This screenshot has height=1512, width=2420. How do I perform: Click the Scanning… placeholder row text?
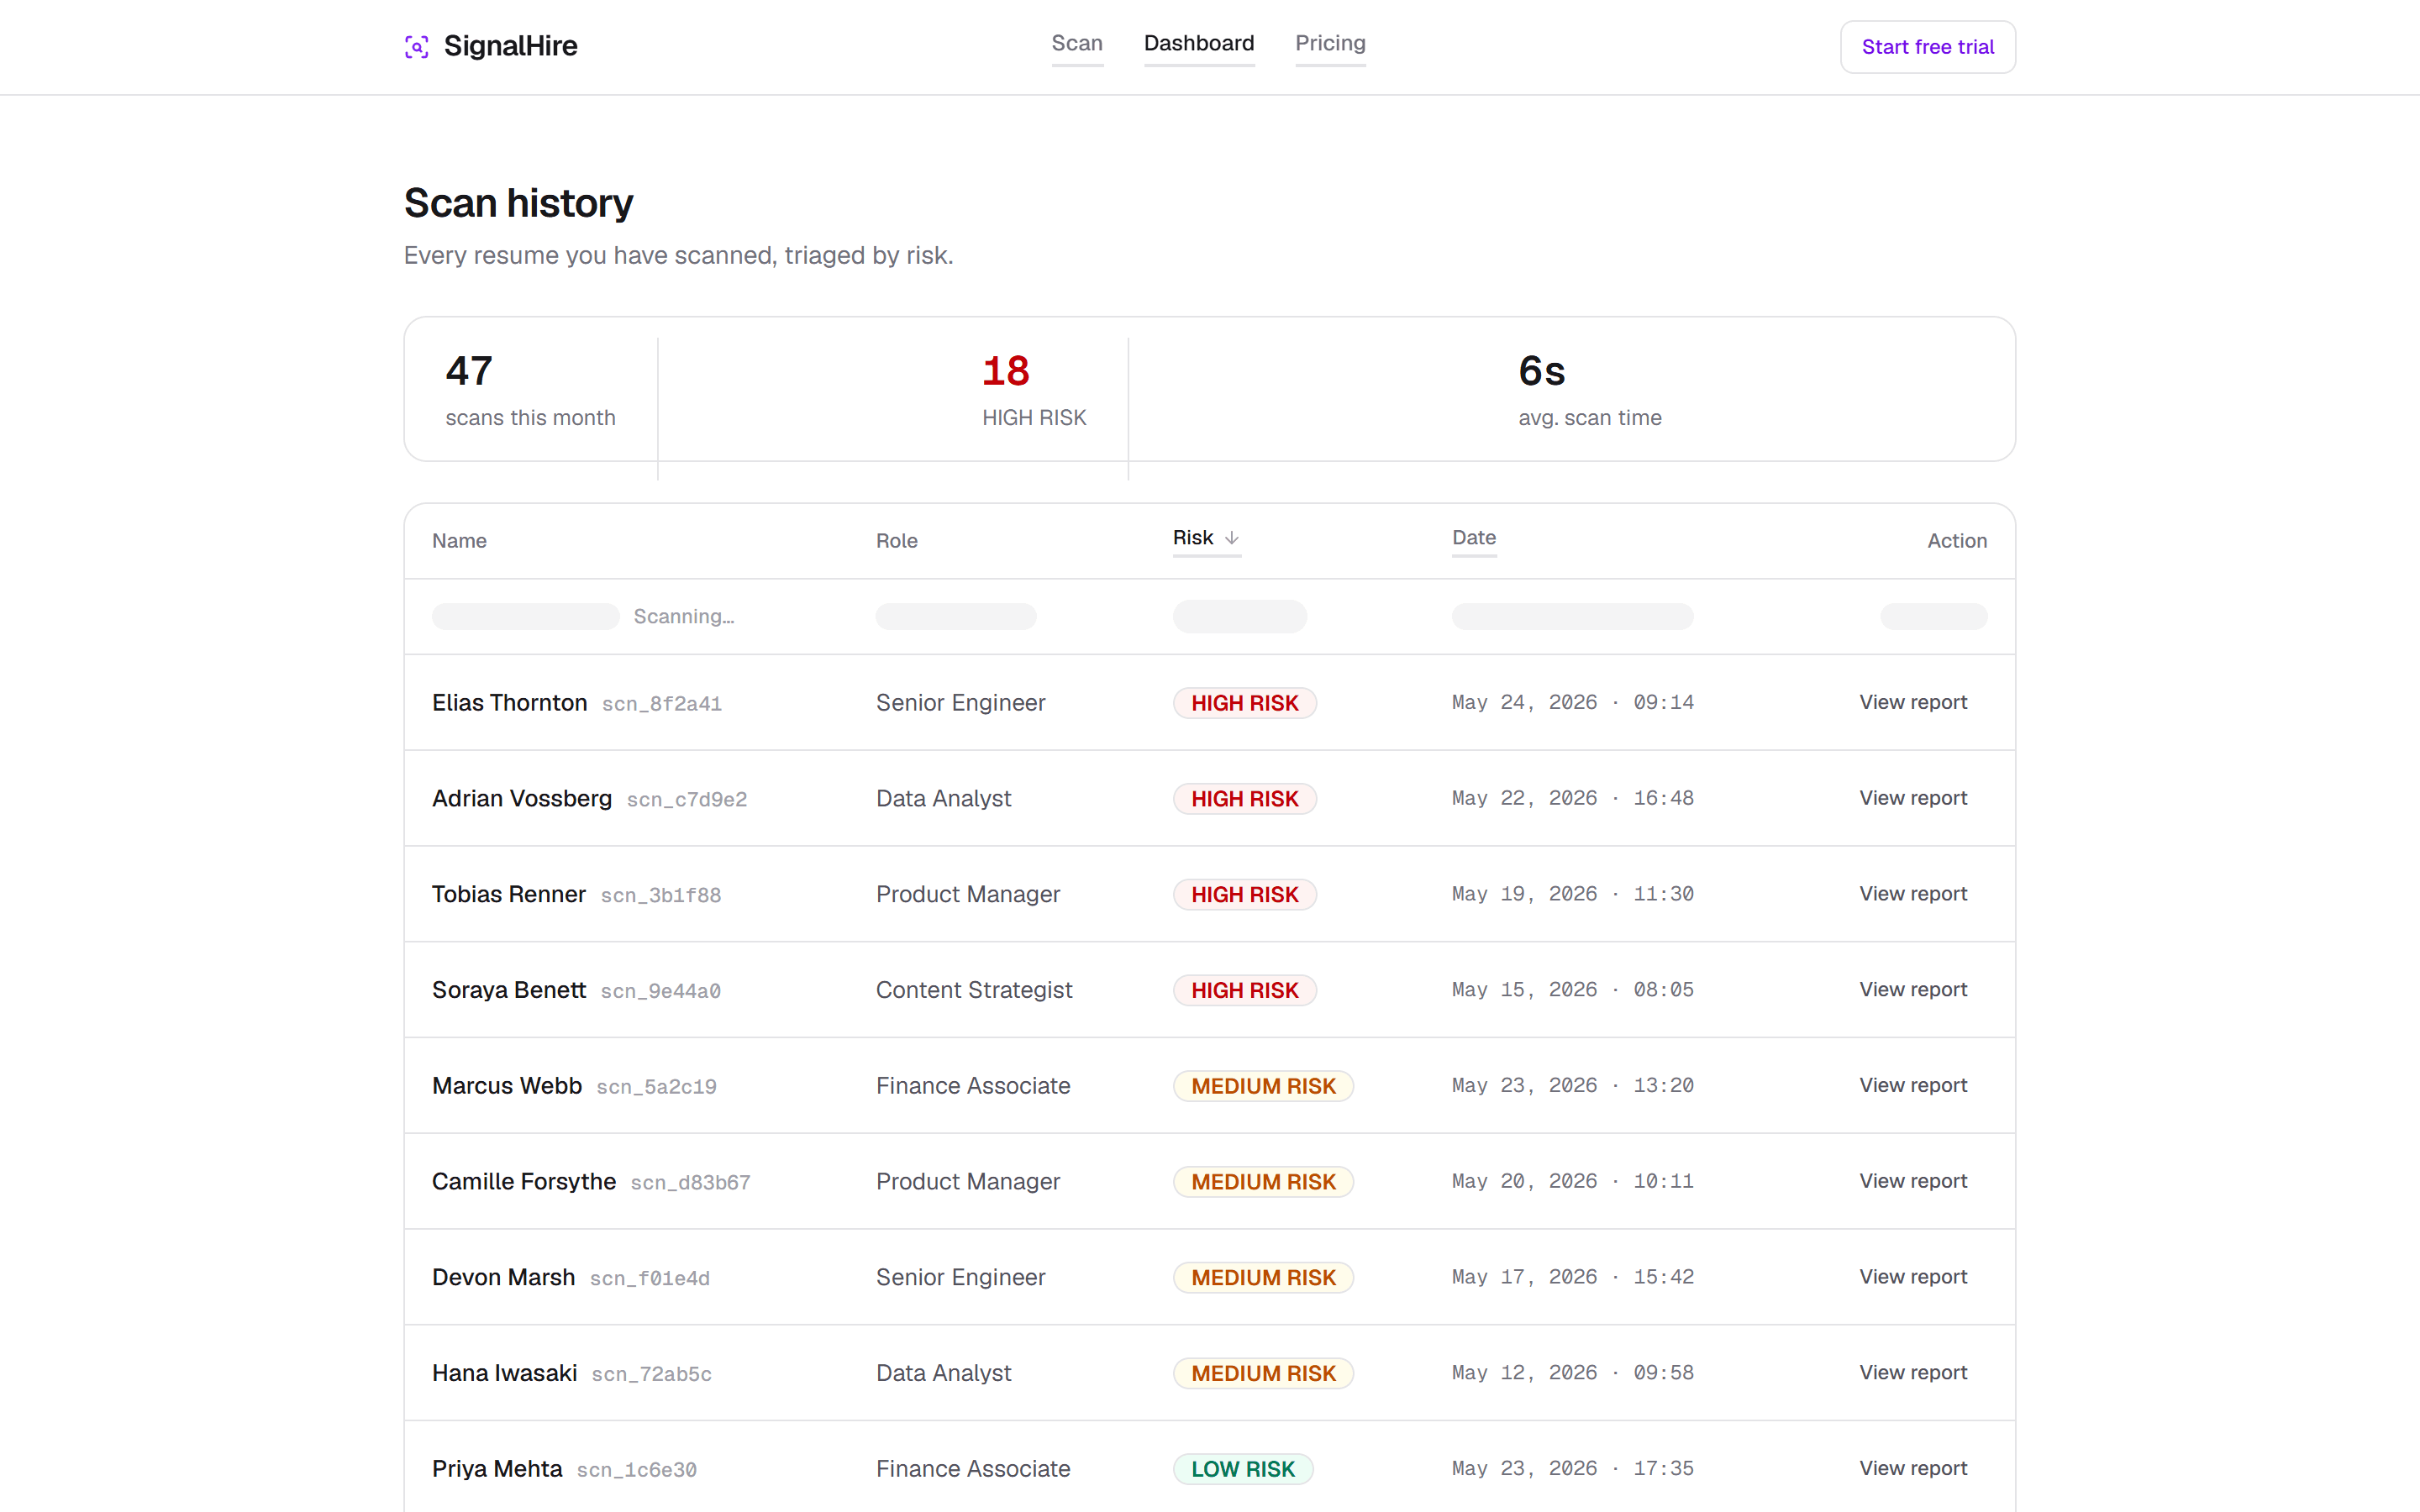pos(684,617)
